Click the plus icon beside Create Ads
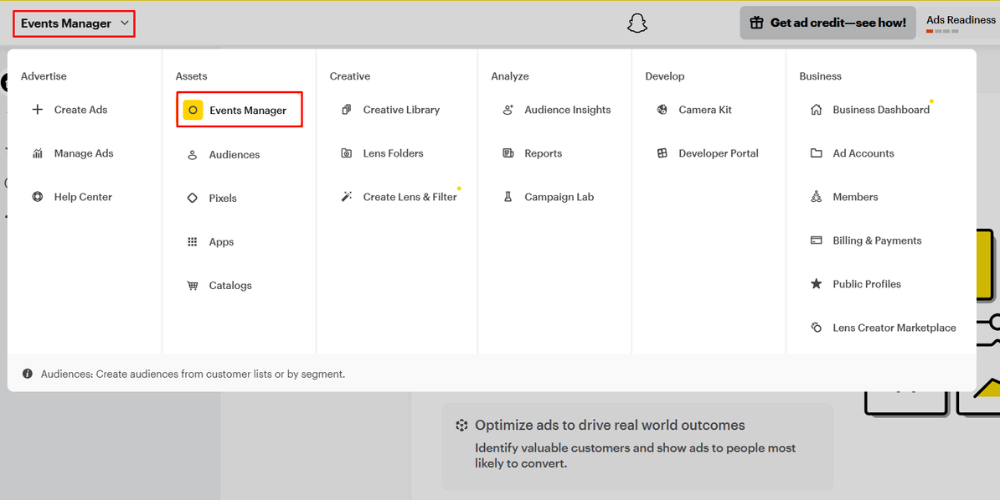The width and height of the screenshot is (1000, 500). pyautogui.click(x=38, y=110)
